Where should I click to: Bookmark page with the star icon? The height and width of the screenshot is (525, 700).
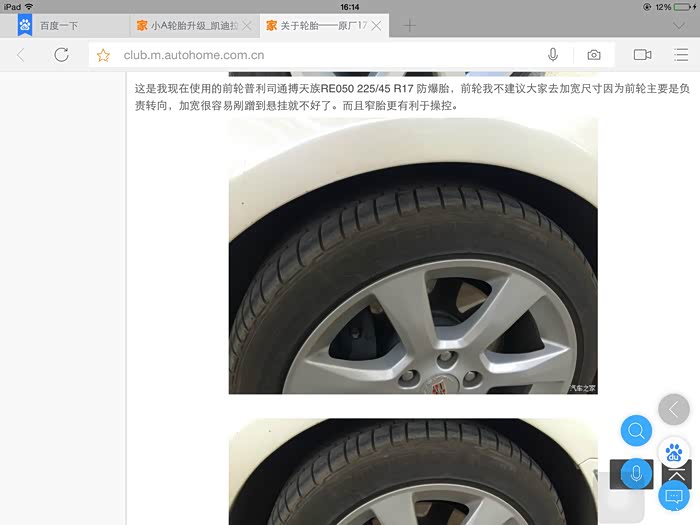point(103,55)
